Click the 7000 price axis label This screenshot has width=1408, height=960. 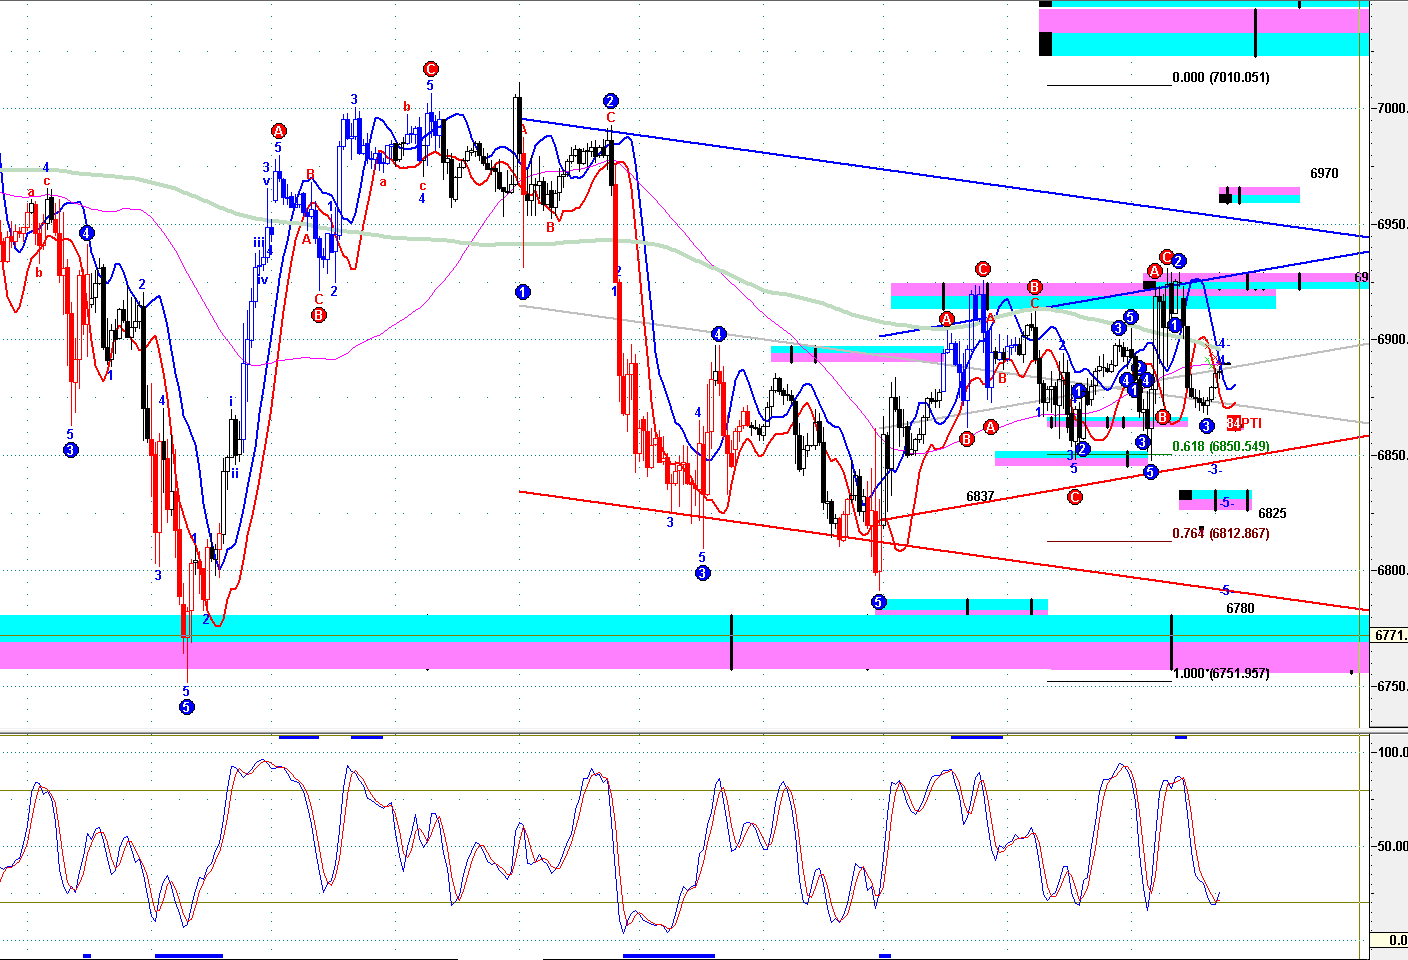pyautogui.click(x=1392, y=108)
